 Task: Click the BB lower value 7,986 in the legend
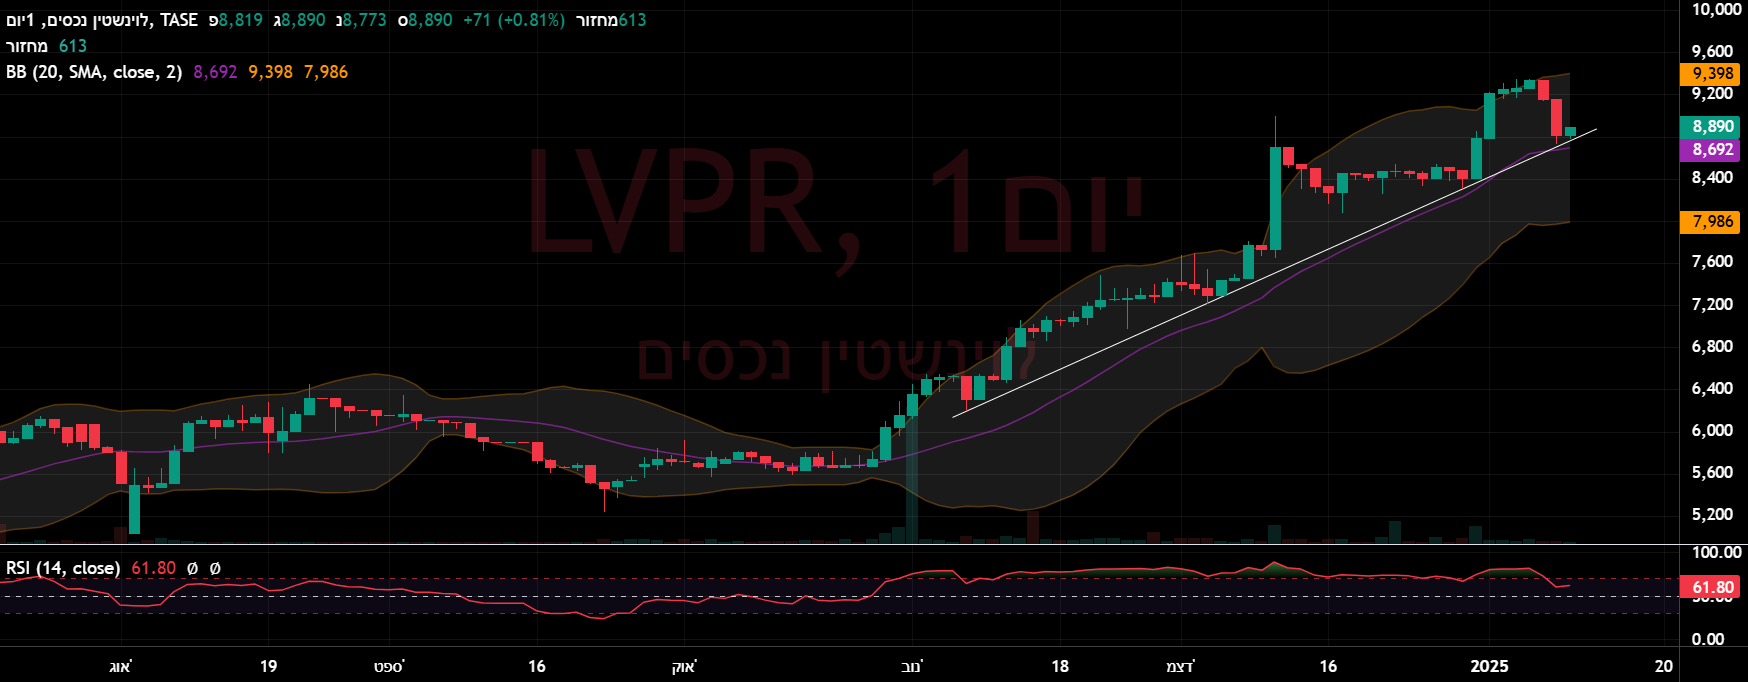click(326, 72)
